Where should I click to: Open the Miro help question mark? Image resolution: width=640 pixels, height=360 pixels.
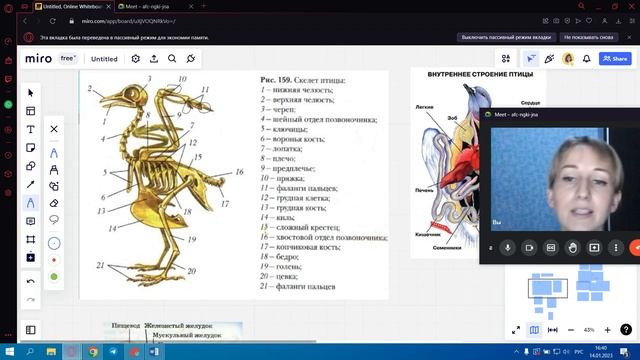point(626,329)
